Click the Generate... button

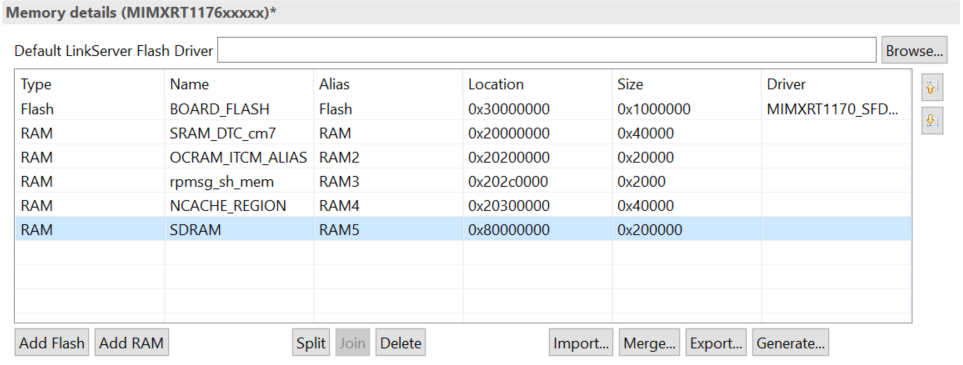click(790, 343)
